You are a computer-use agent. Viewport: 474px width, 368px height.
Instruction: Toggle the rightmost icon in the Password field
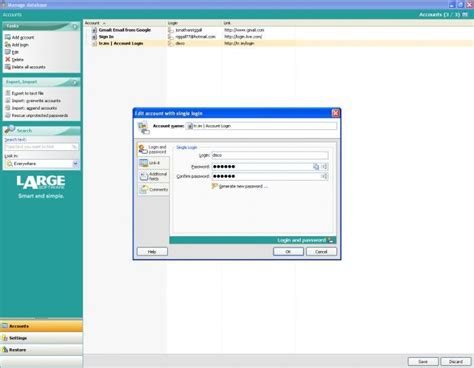coord(324,166)
